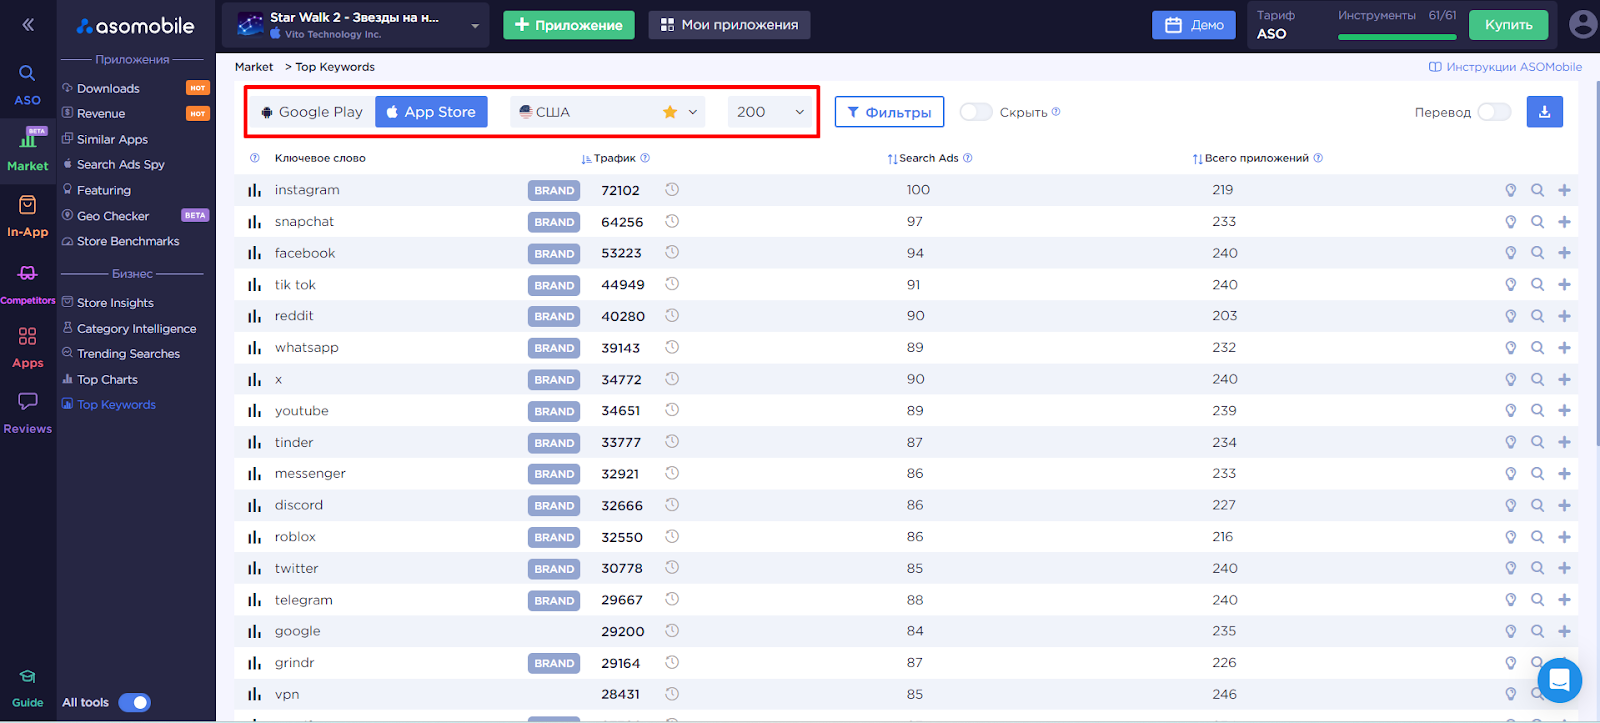This screenshot has height=723, width=1600.
Task: Click the keyword 'roblox'
Action: 295,537
